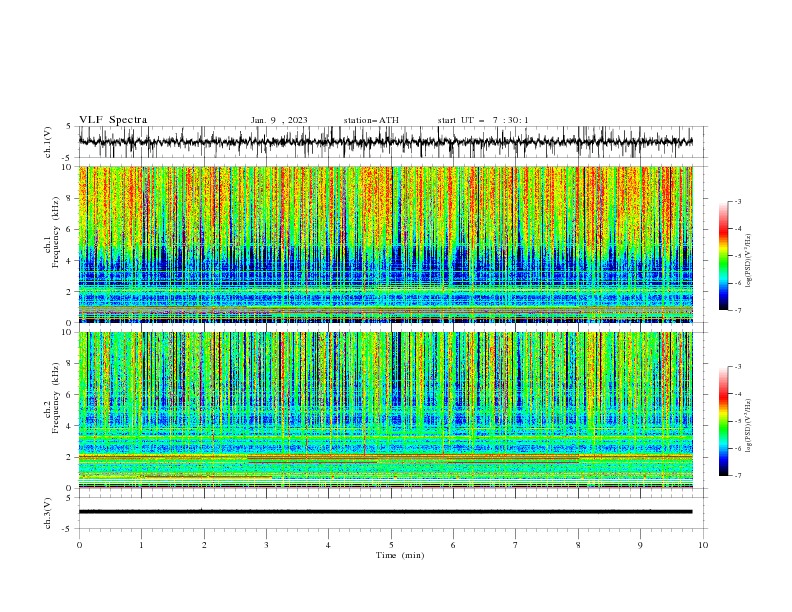The width and height of the screenshot is (792, 612).
Task: Click the ch.1 voltage waveform trace
Action: 385,142
